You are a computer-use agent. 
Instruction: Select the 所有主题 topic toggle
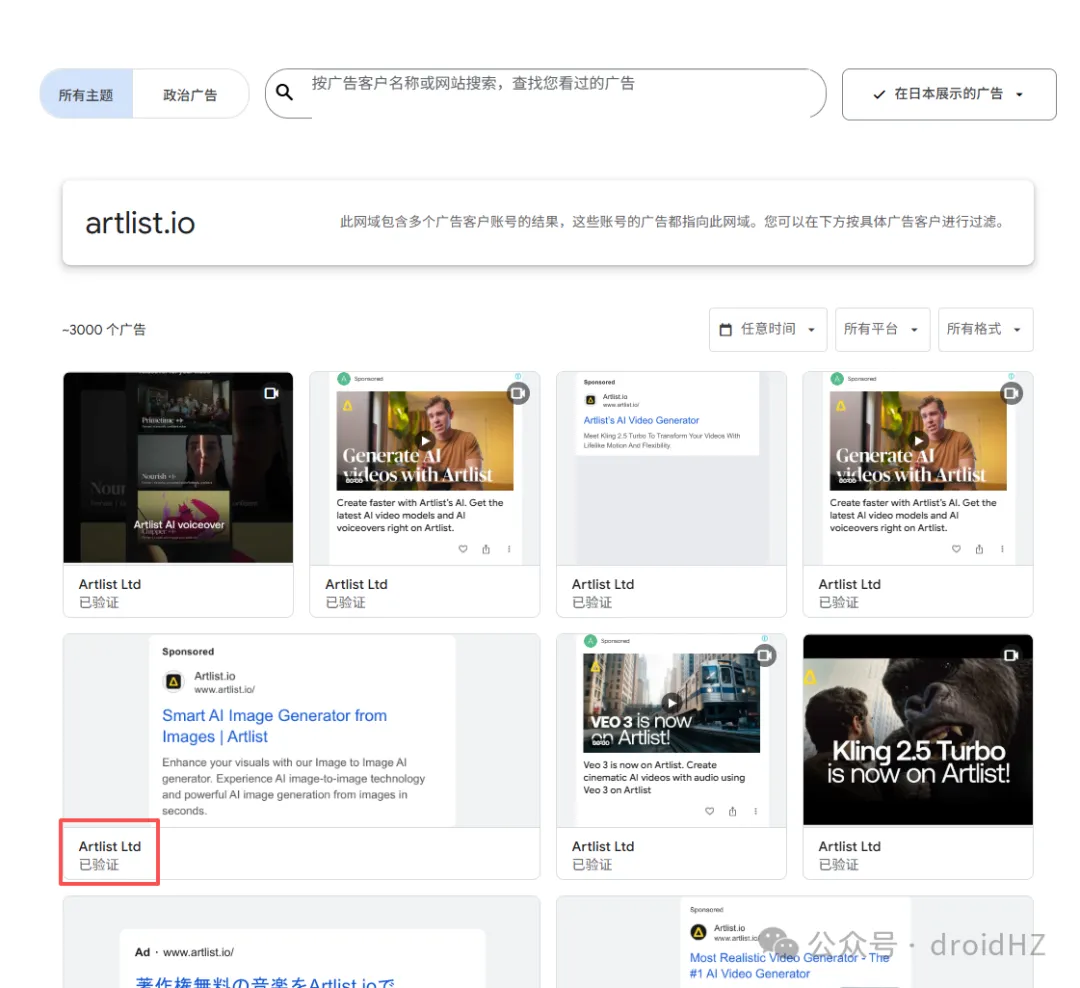86,95
